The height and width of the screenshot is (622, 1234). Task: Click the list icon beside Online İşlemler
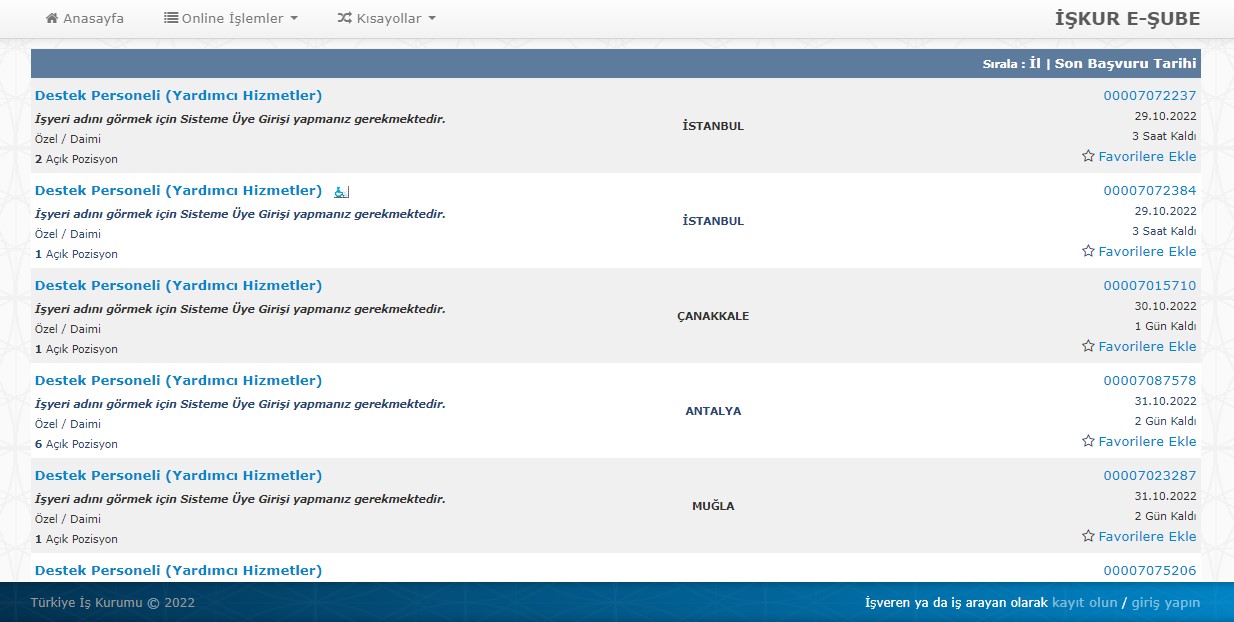click(171, 18)
